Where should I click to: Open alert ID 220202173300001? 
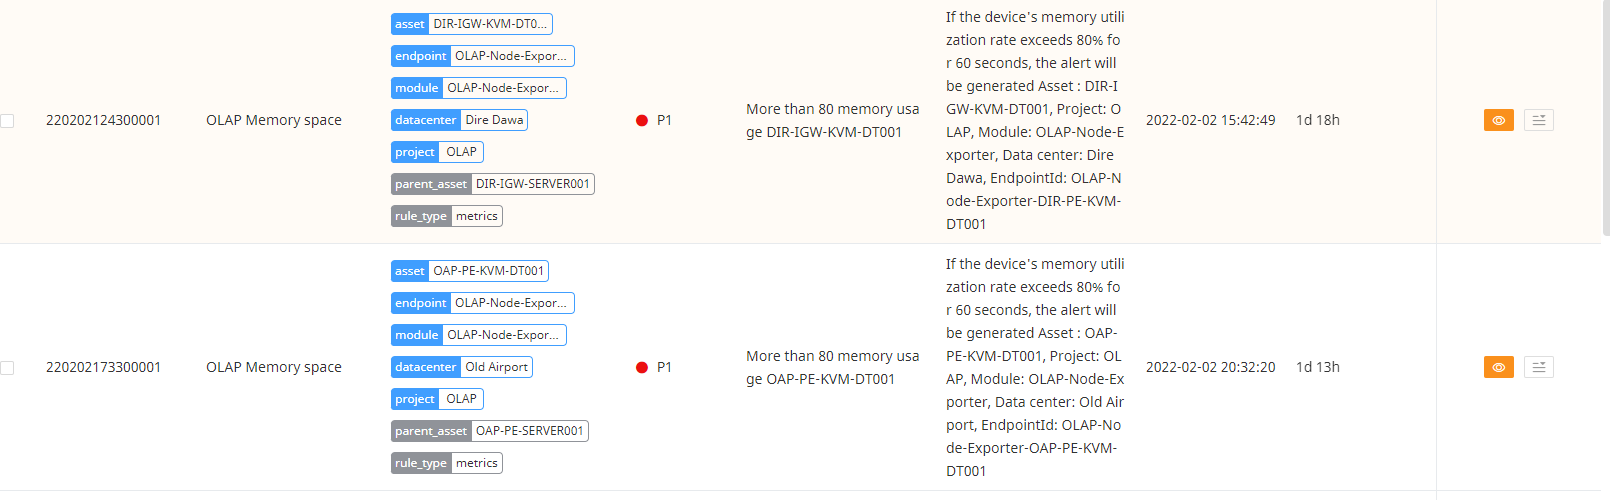(x=103, y=367)
